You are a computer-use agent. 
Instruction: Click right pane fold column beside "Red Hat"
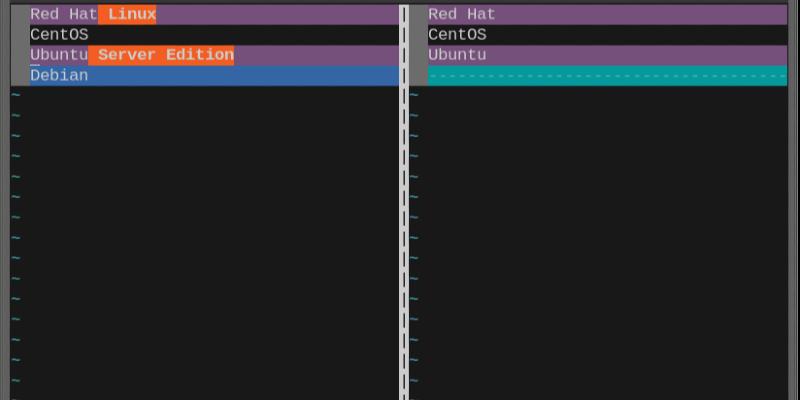pos(418,14)
